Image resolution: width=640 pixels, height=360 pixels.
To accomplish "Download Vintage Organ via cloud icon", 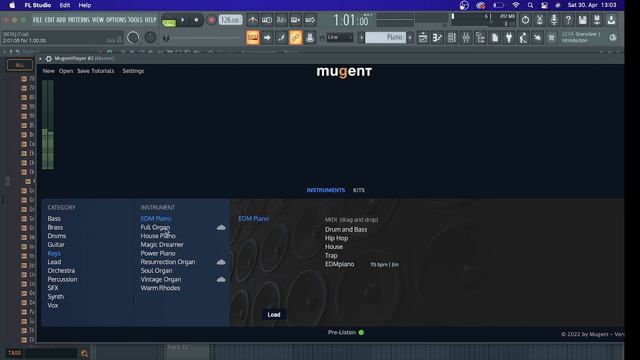I will coord(221,280).
